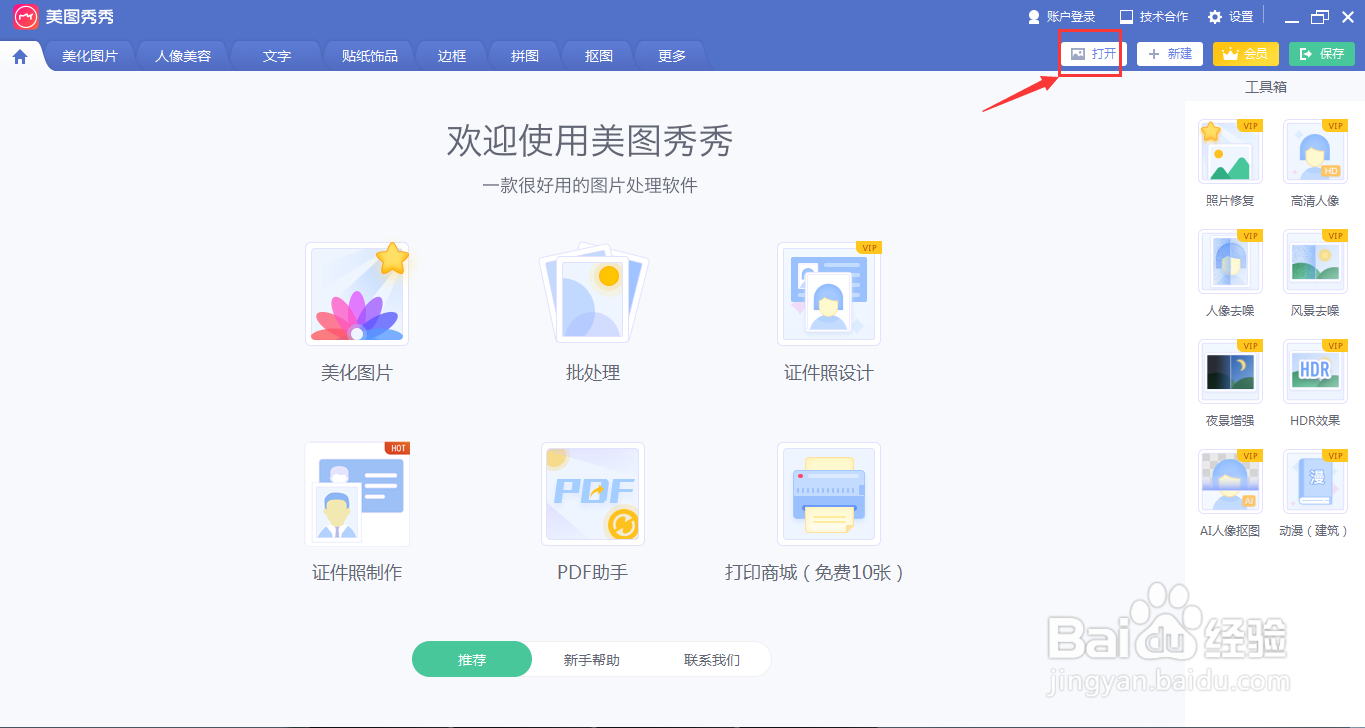The height and width of the screenshot is (728, 1365).
Task: Go to the home tab icon
Action: point(20,56)
